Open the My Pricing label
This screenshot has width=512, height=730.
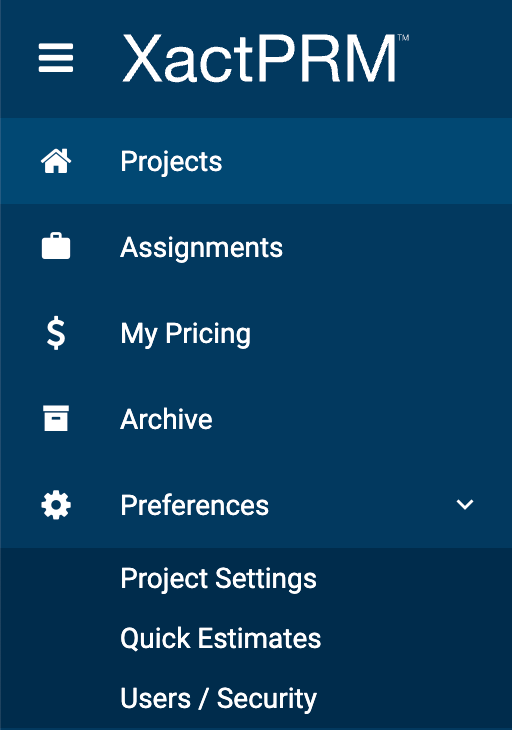[186, 334]
